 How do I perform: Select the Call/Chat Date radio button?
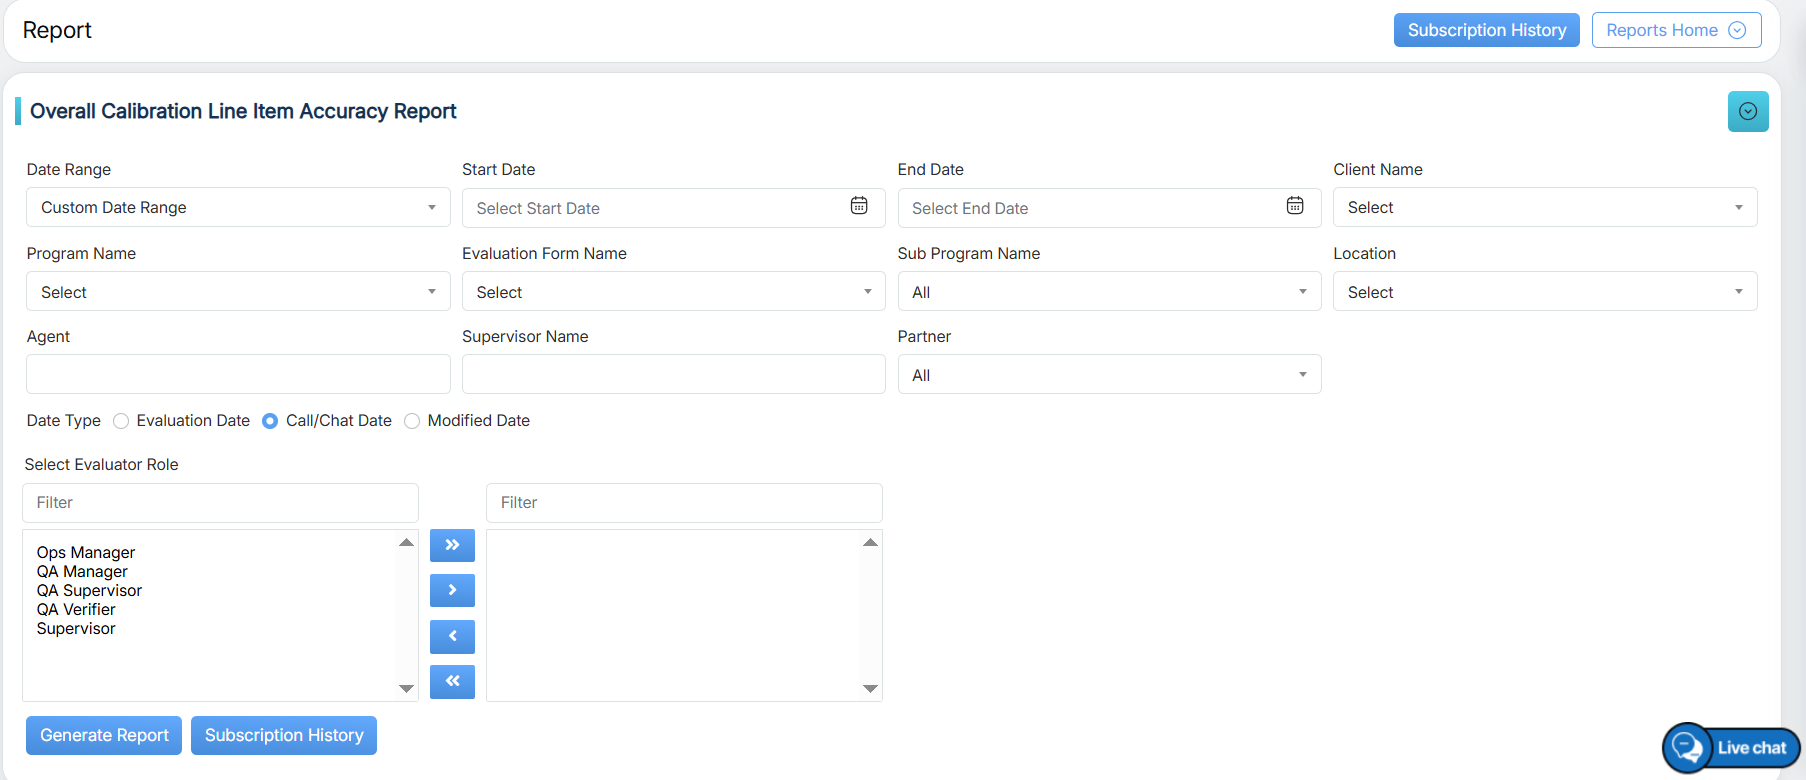[270, 421]
